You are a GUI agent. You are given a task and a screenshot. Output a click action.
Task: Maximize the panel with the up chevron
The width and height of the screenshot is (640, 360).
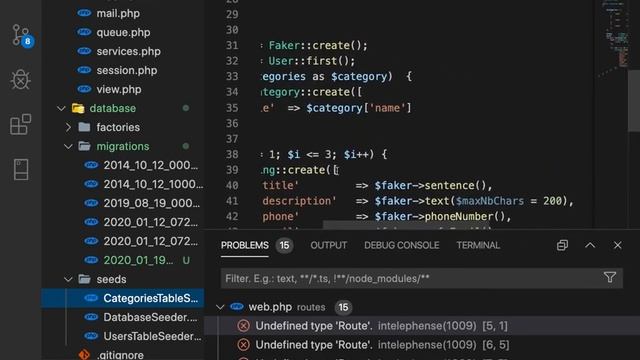(x=590, y=245)
